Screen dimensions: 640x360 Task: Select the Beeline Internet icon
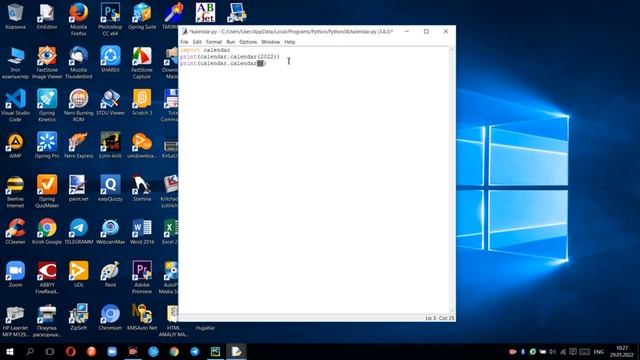16,191
